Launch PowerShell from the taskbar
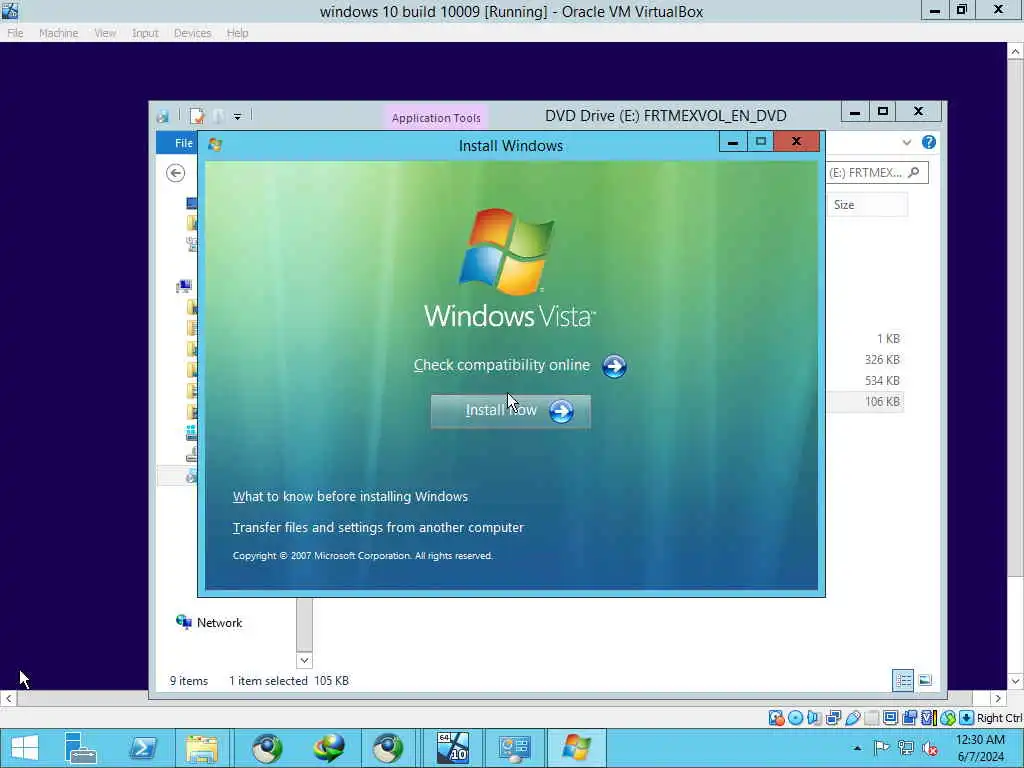 click(x=142, y=748)
